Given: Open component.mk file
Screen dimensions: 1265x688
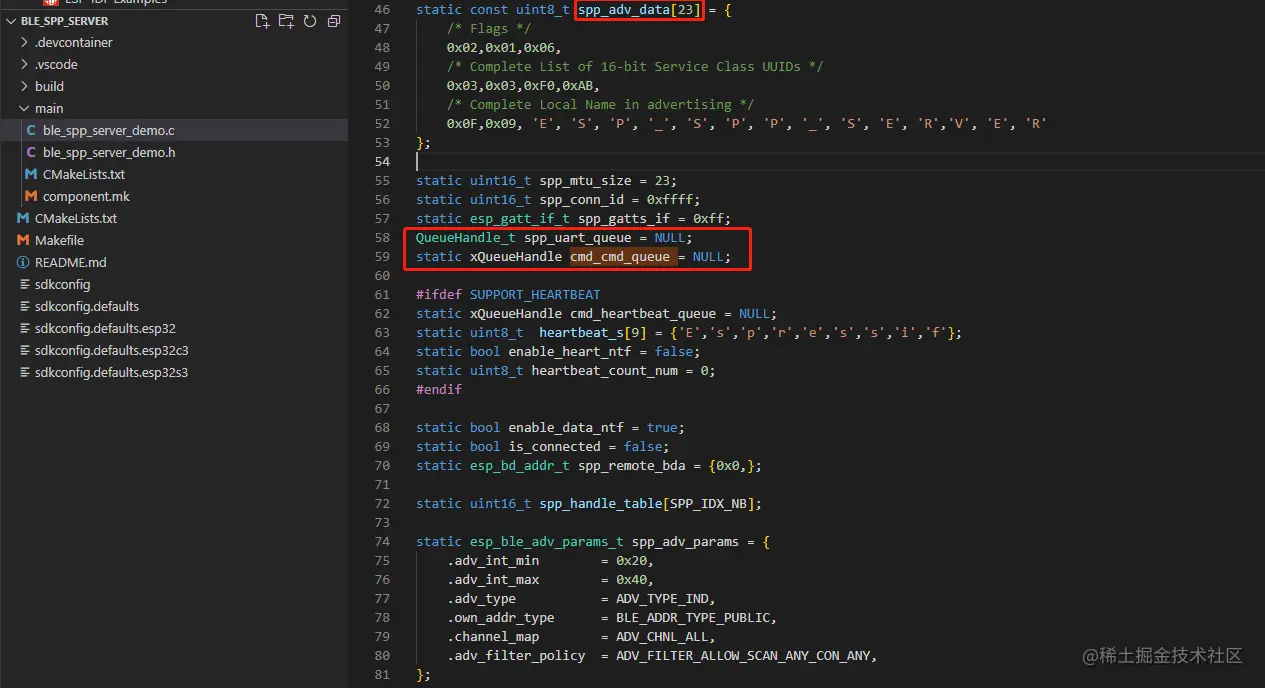Looking at the screenshot, I should coord(174,196).
